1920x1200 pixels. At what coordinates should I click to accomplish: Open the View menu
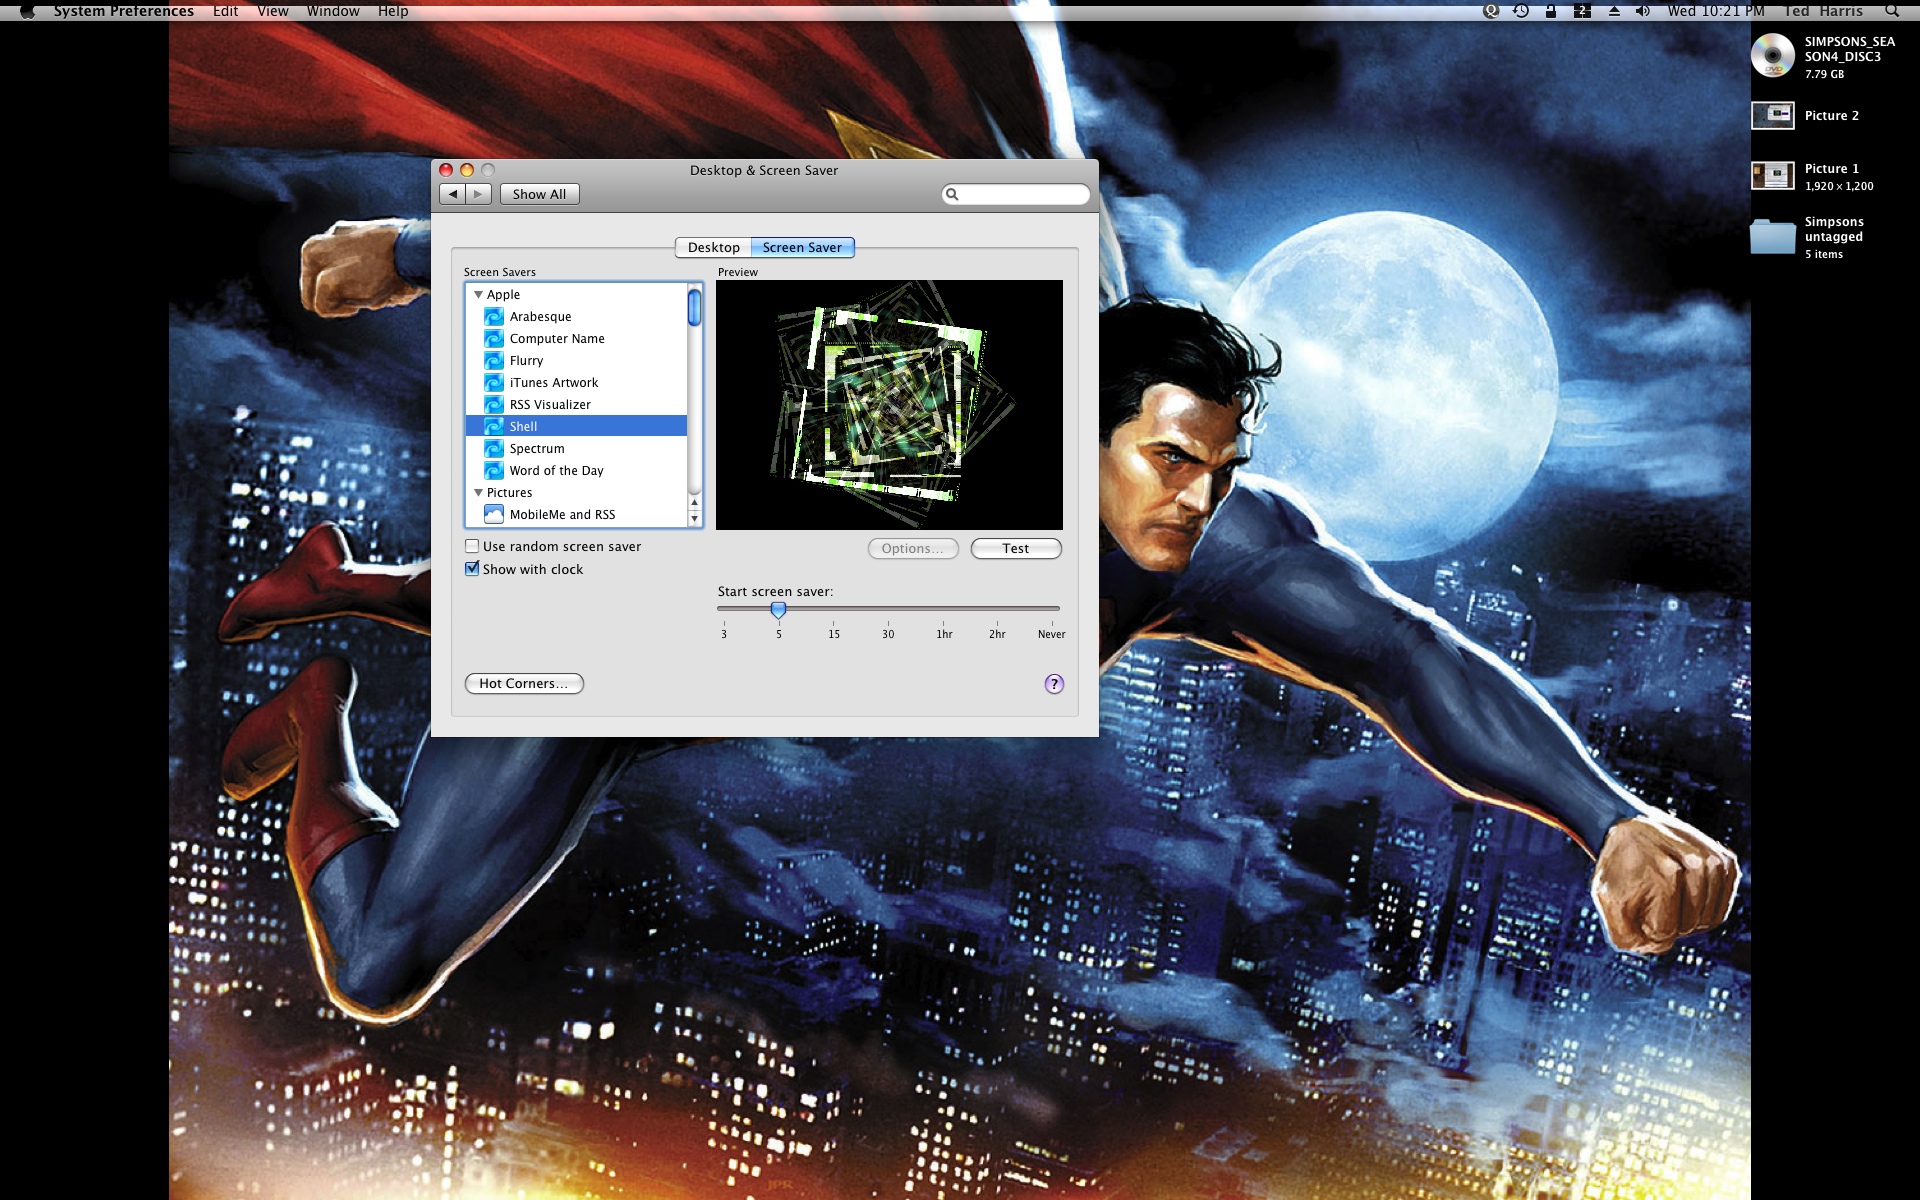272,11
